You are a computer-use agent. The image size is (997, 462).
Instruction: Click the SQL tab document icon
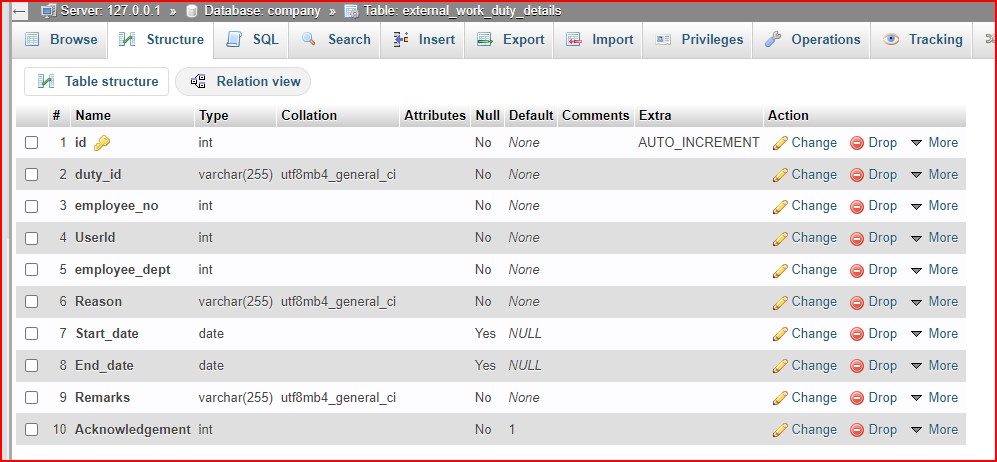click(234, 39)
